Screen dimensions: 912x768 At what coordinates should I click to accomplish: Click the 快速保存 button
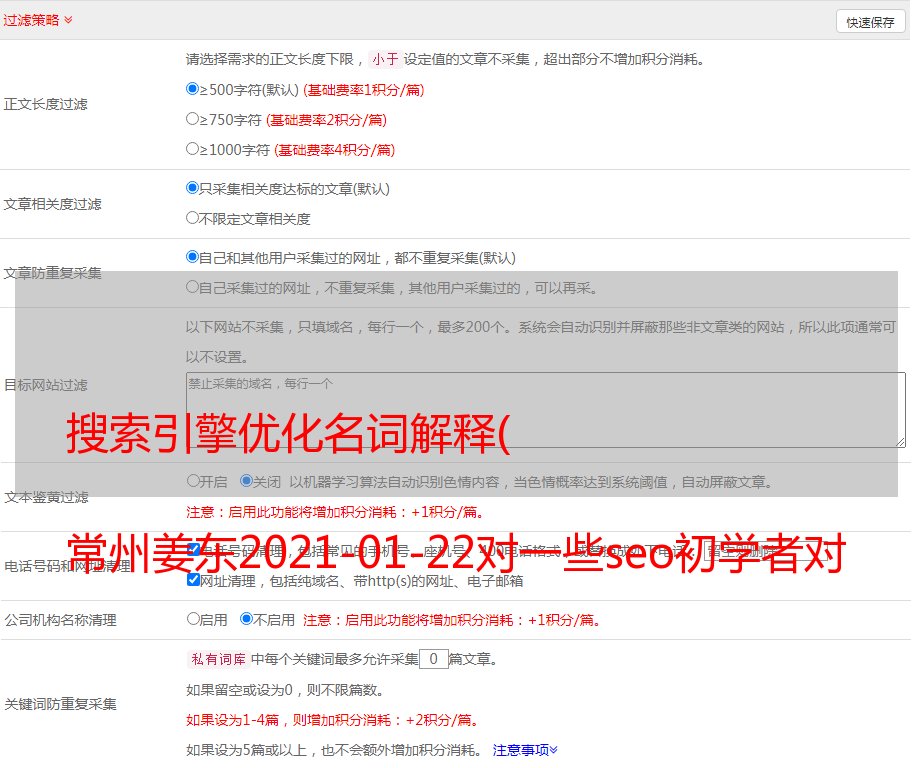pos(871,22)
